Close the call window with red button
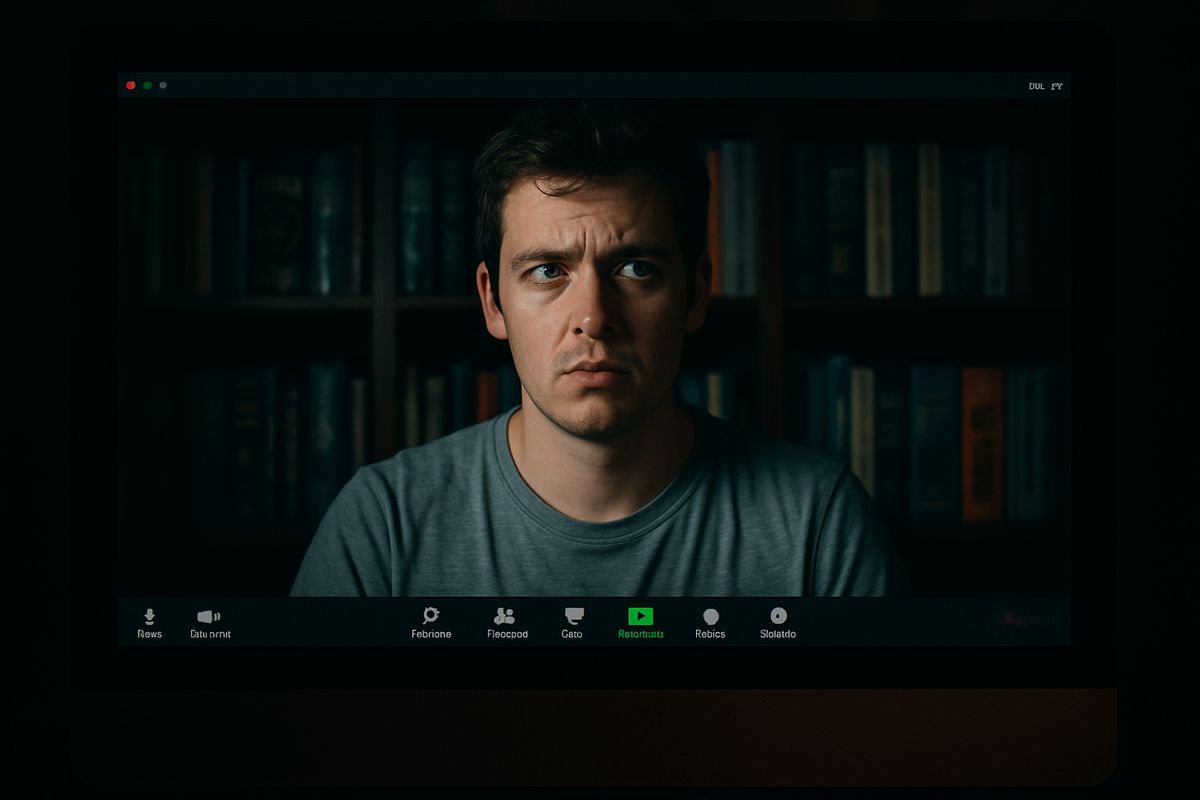The image size is (1200, 800). click(131, 86)
